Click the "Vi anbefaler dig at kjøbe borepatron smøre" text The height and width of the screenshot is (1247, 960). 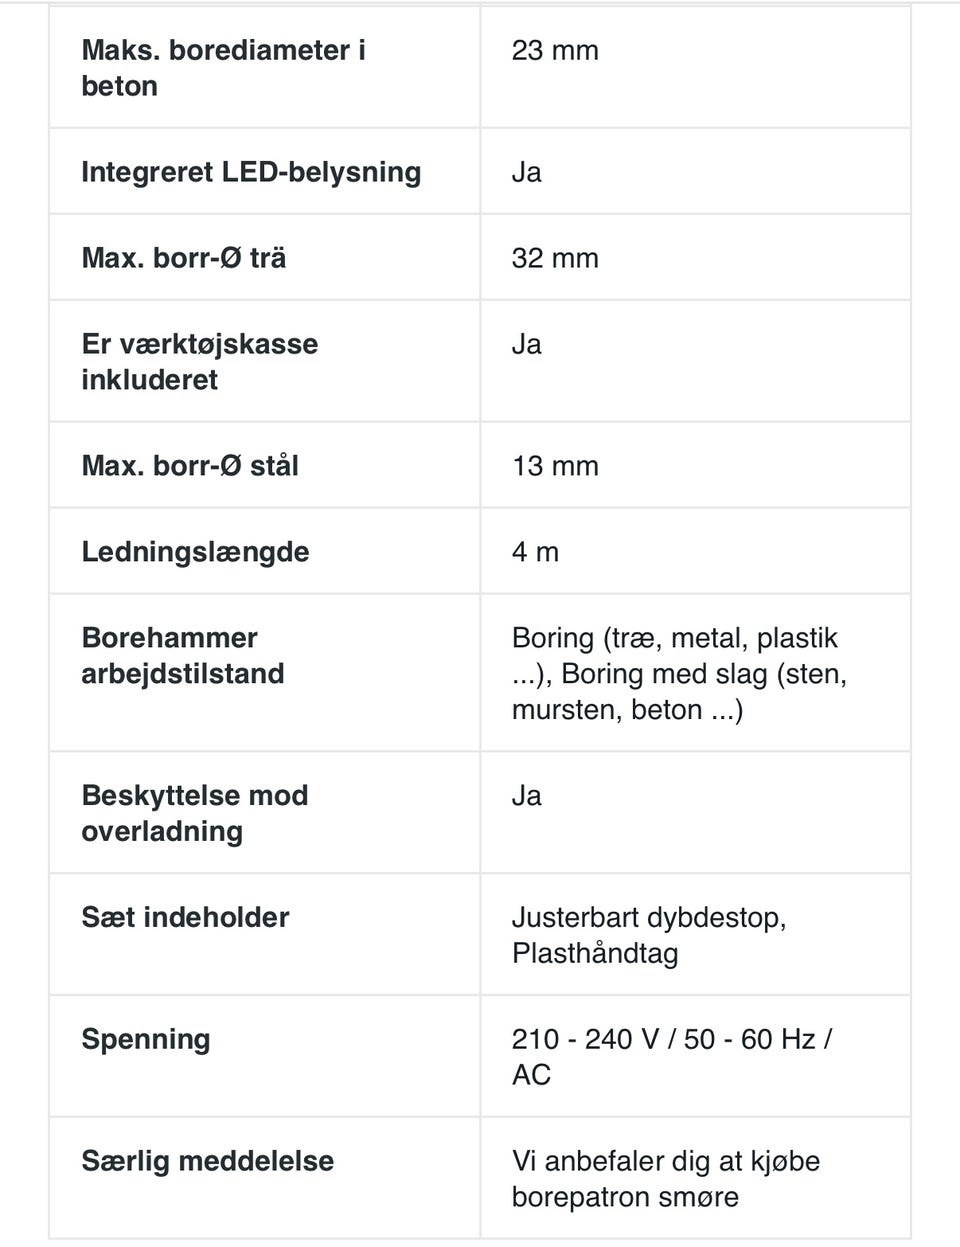click(x=665, y=1178)
